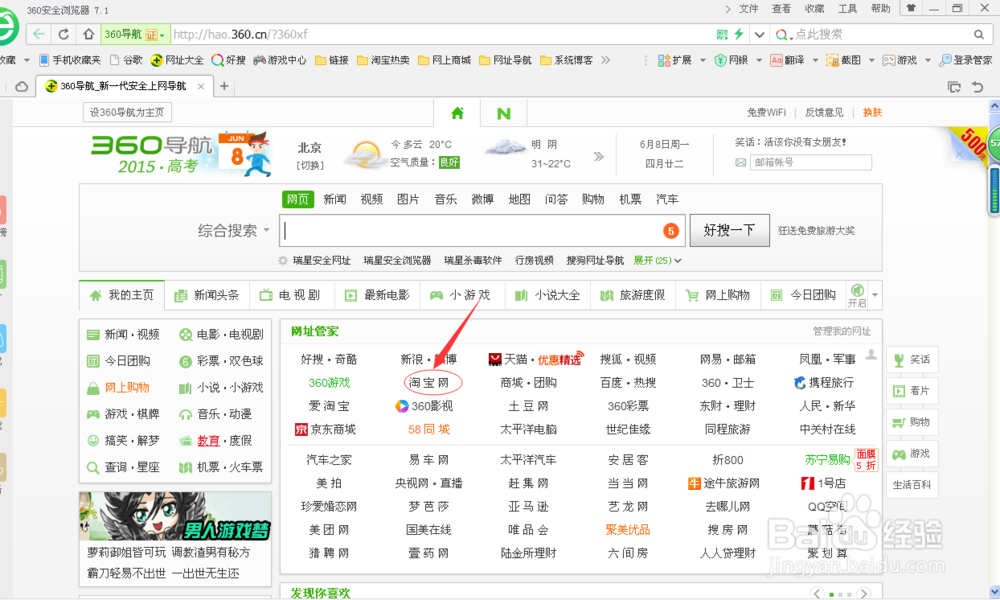Click the green N icon tab

504,113
